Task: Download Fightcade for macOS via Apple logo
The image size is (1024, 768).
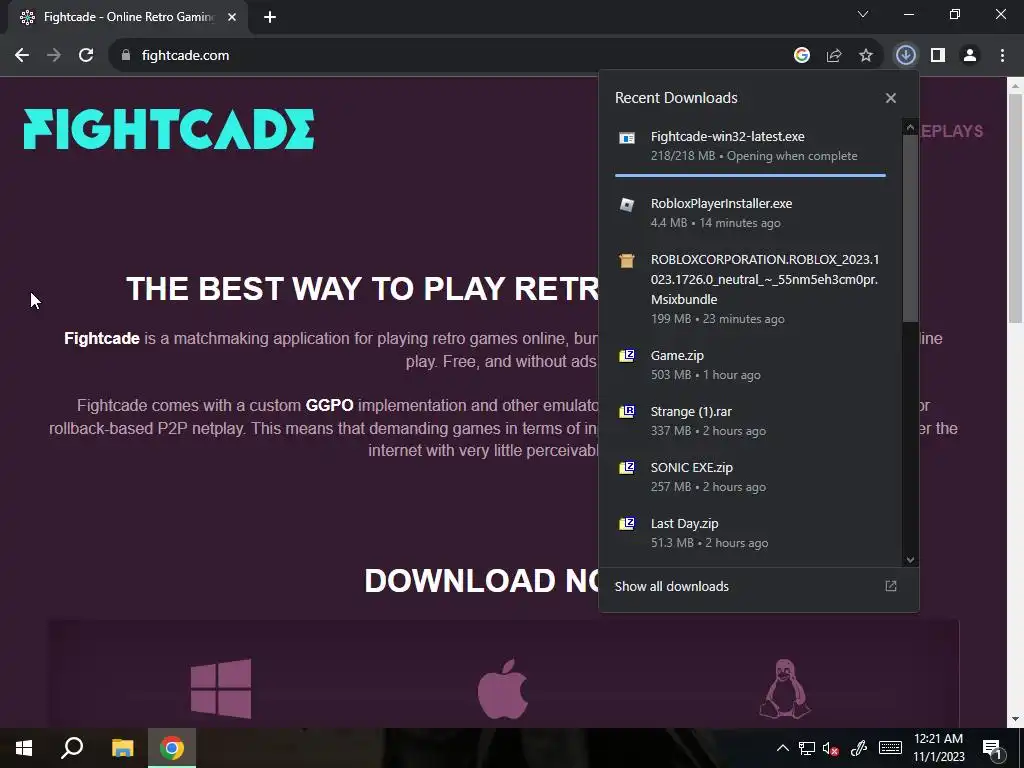Action: 503,688
